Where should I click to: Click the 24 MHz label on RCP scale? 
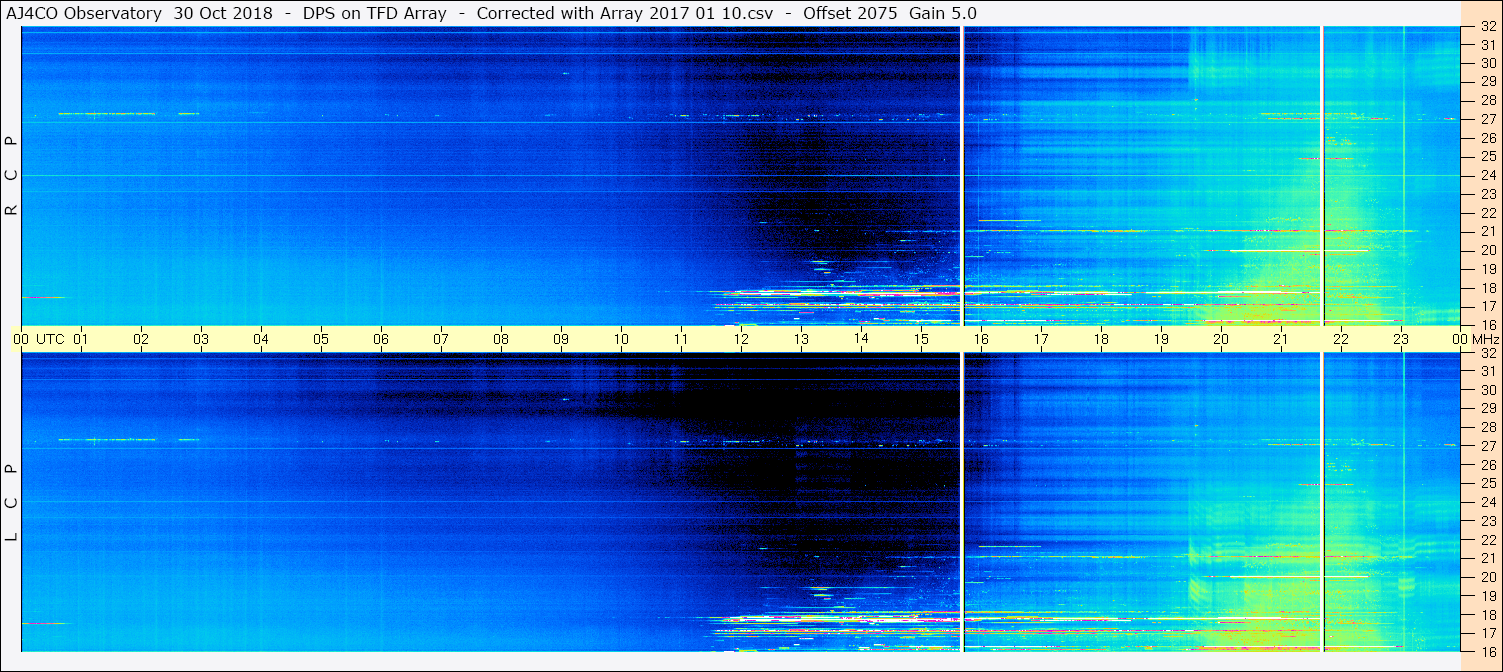coord(1488,175)
